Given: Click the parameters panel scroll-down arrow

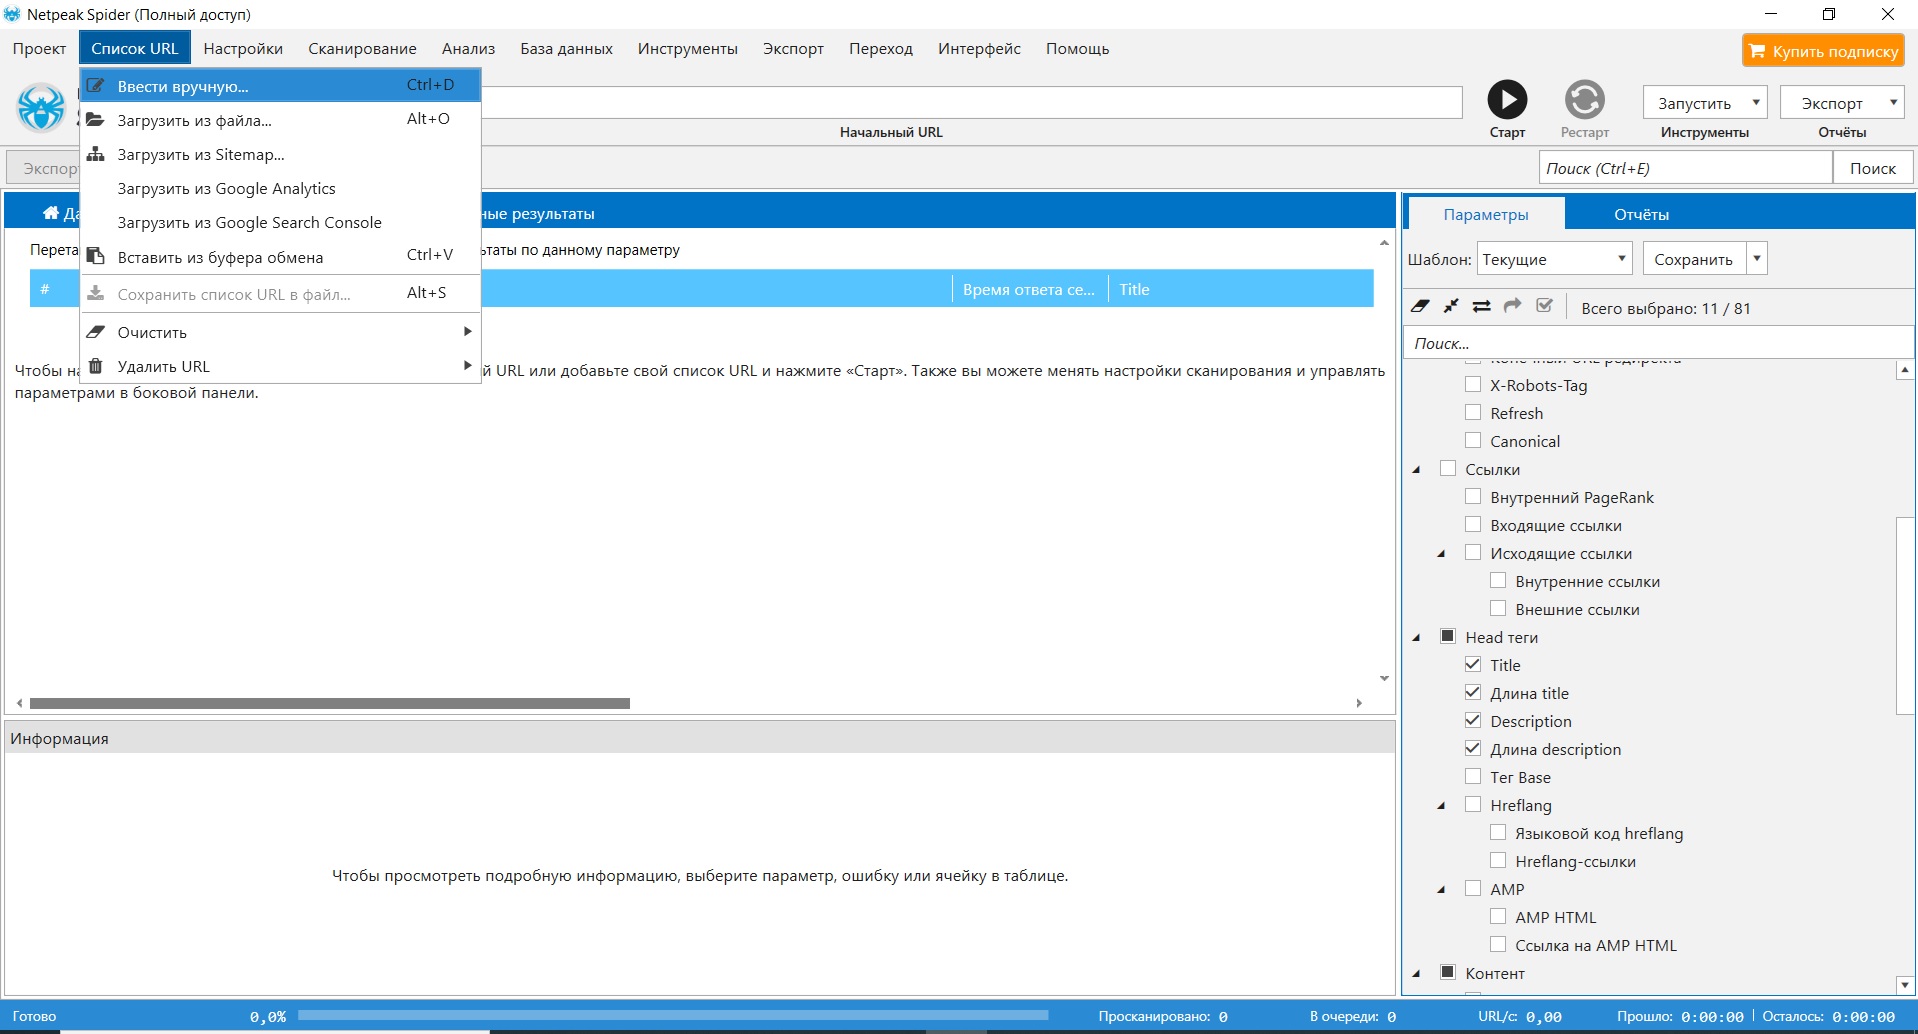Looking at the screenshot, I should click(1905, 985).
